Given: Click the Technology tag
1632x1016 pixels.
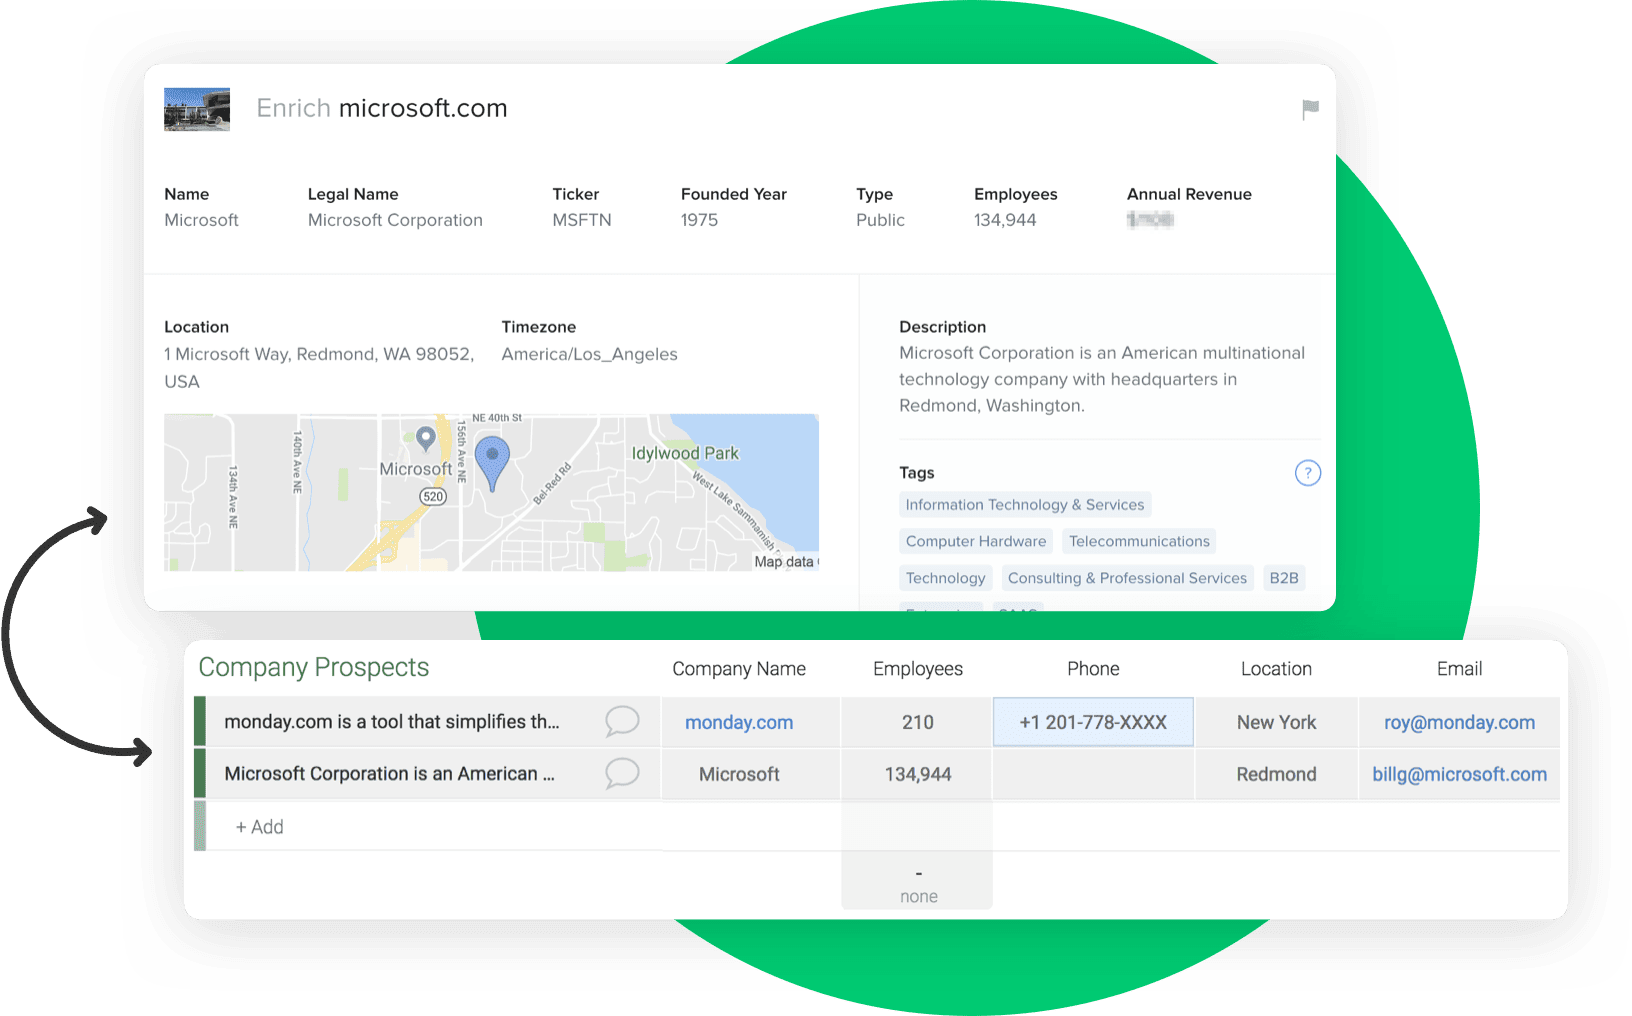Looking at the screenshot, I should tap(945, 578).
